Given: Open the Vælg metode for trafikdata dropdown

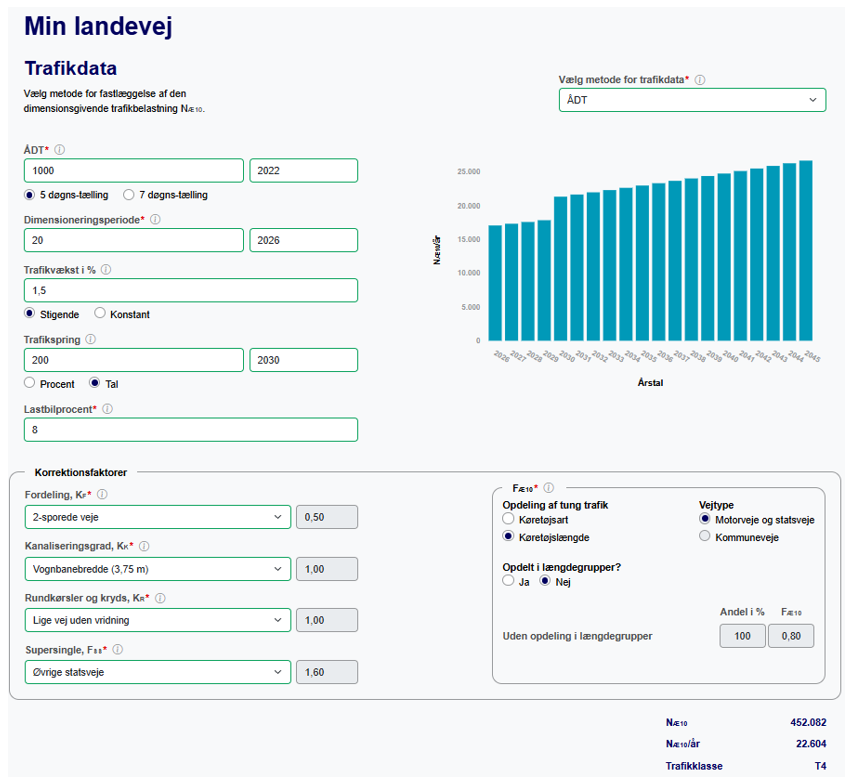Looking at the screenshot, I should [x=692, y=100].
